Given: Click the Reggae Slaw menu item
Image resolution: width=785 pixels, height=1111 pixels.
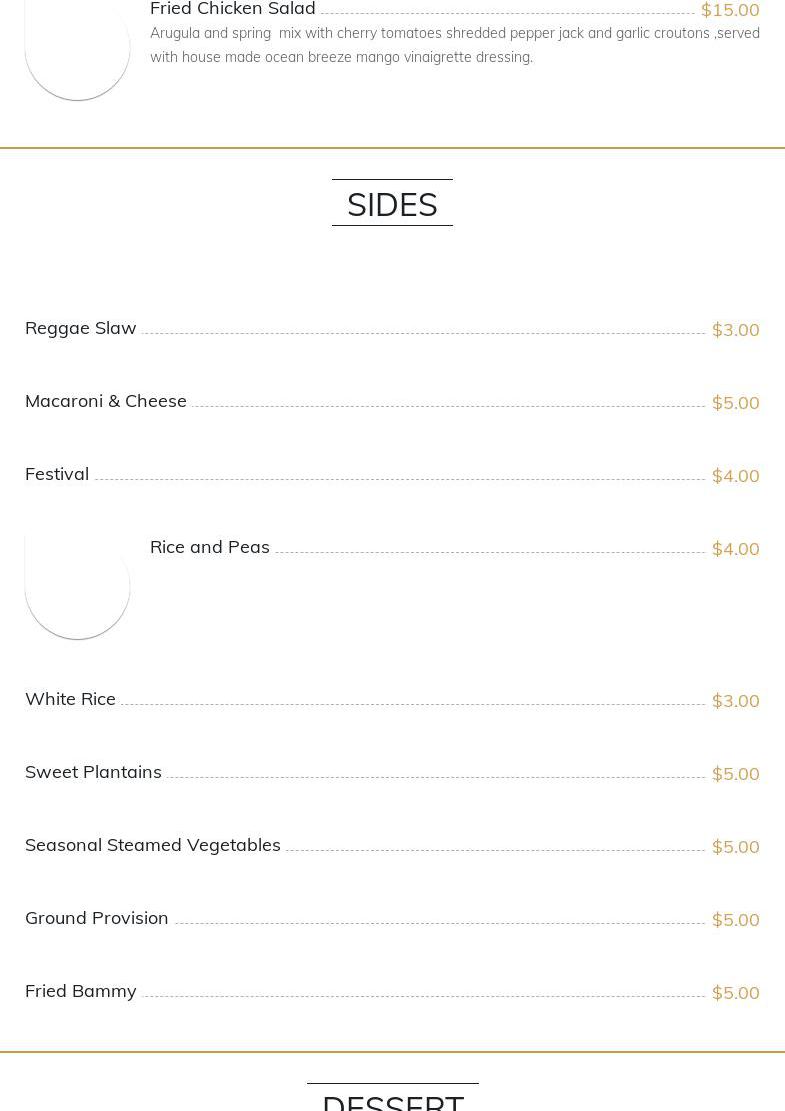Looking at the screenshot, I should [81, 328].
